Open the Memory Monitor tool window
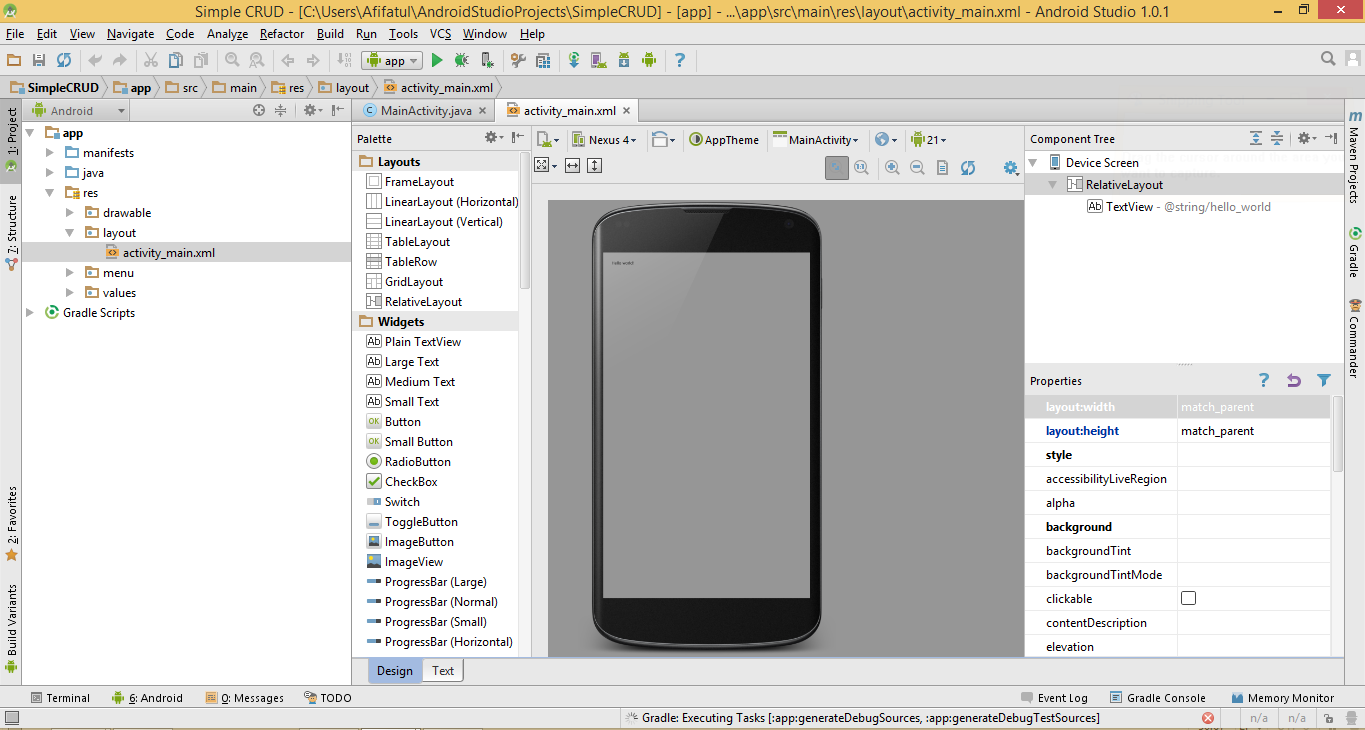Viewport: 1365px width, 730px height. (1283, 698)
